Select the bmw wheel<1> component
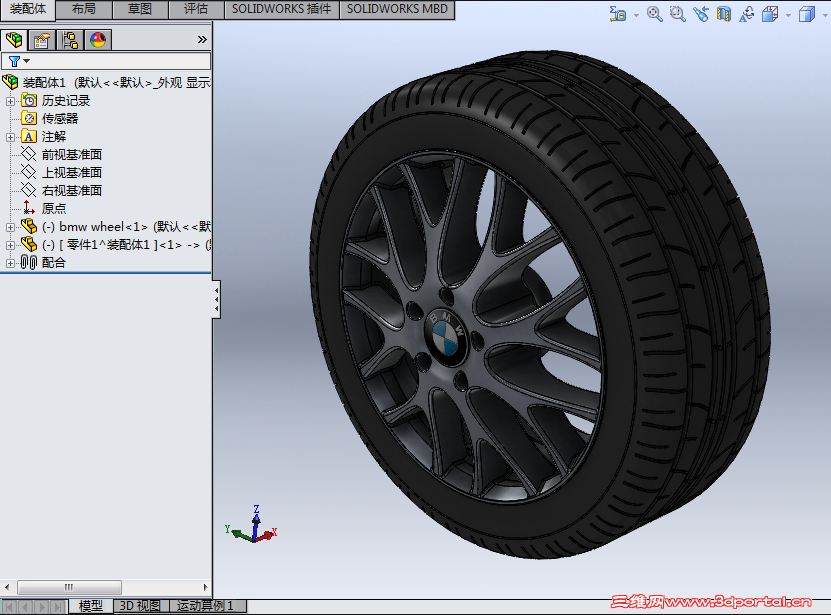831x615 pixels. tap(126, 226)
